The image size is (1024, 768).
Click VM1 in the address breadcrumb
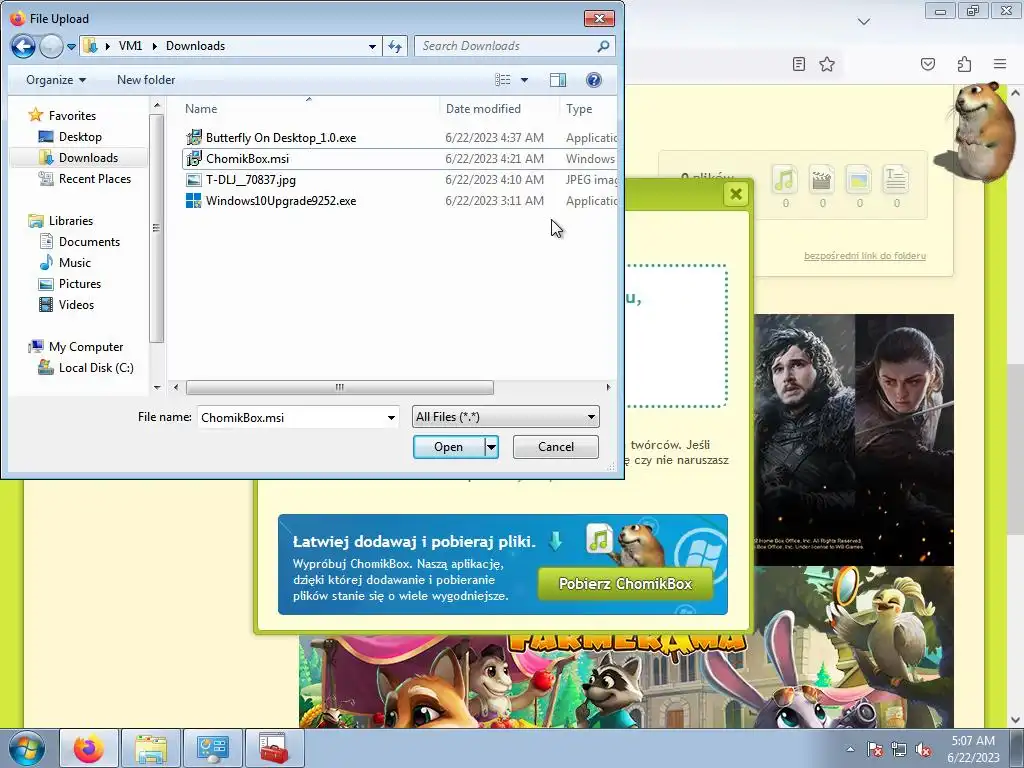[x=130, y=46]
